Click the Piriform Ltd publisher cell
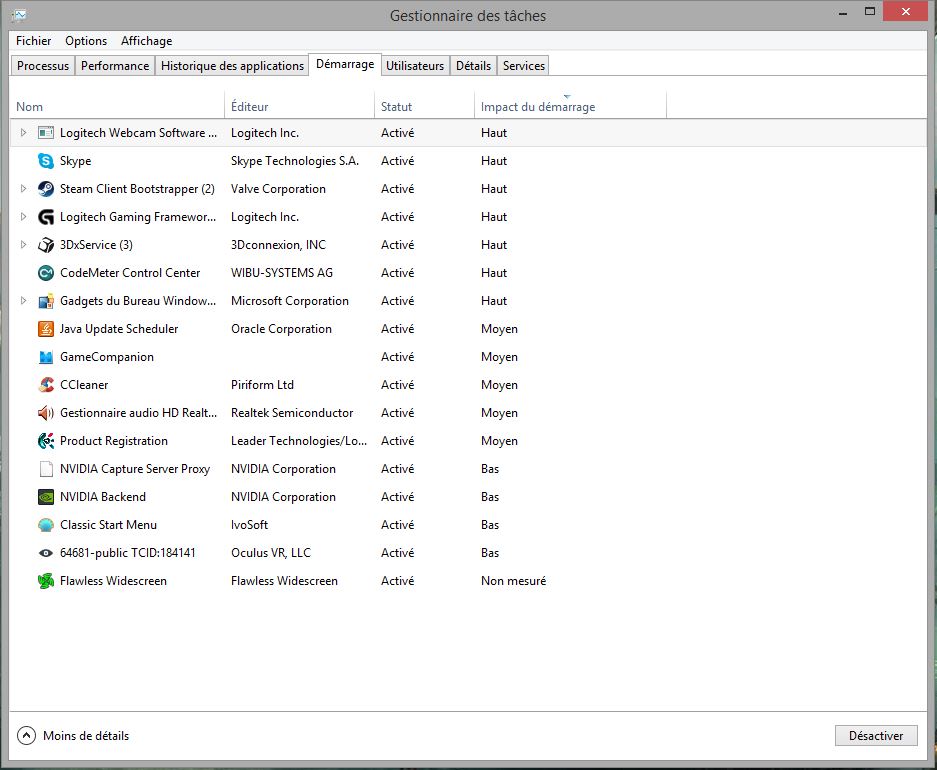This screenshot has width=937, height=770. tap(262, 385)
